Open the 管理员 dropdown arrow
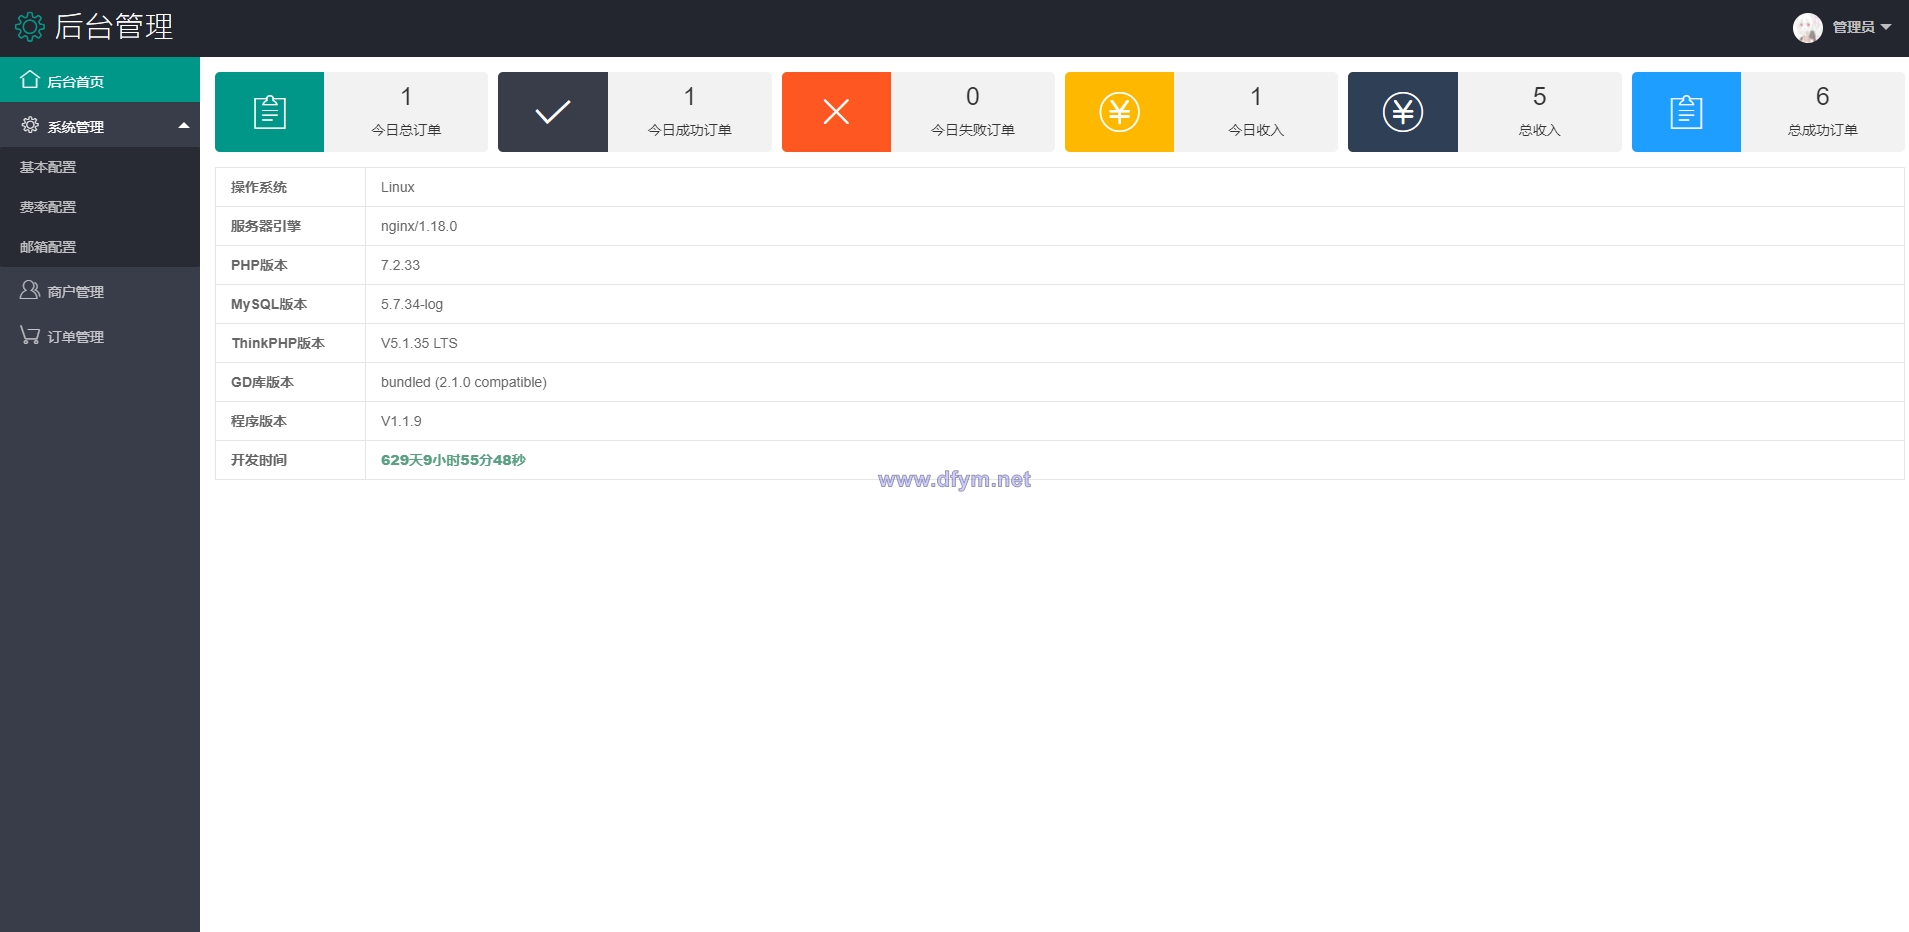 point(1886,28)
